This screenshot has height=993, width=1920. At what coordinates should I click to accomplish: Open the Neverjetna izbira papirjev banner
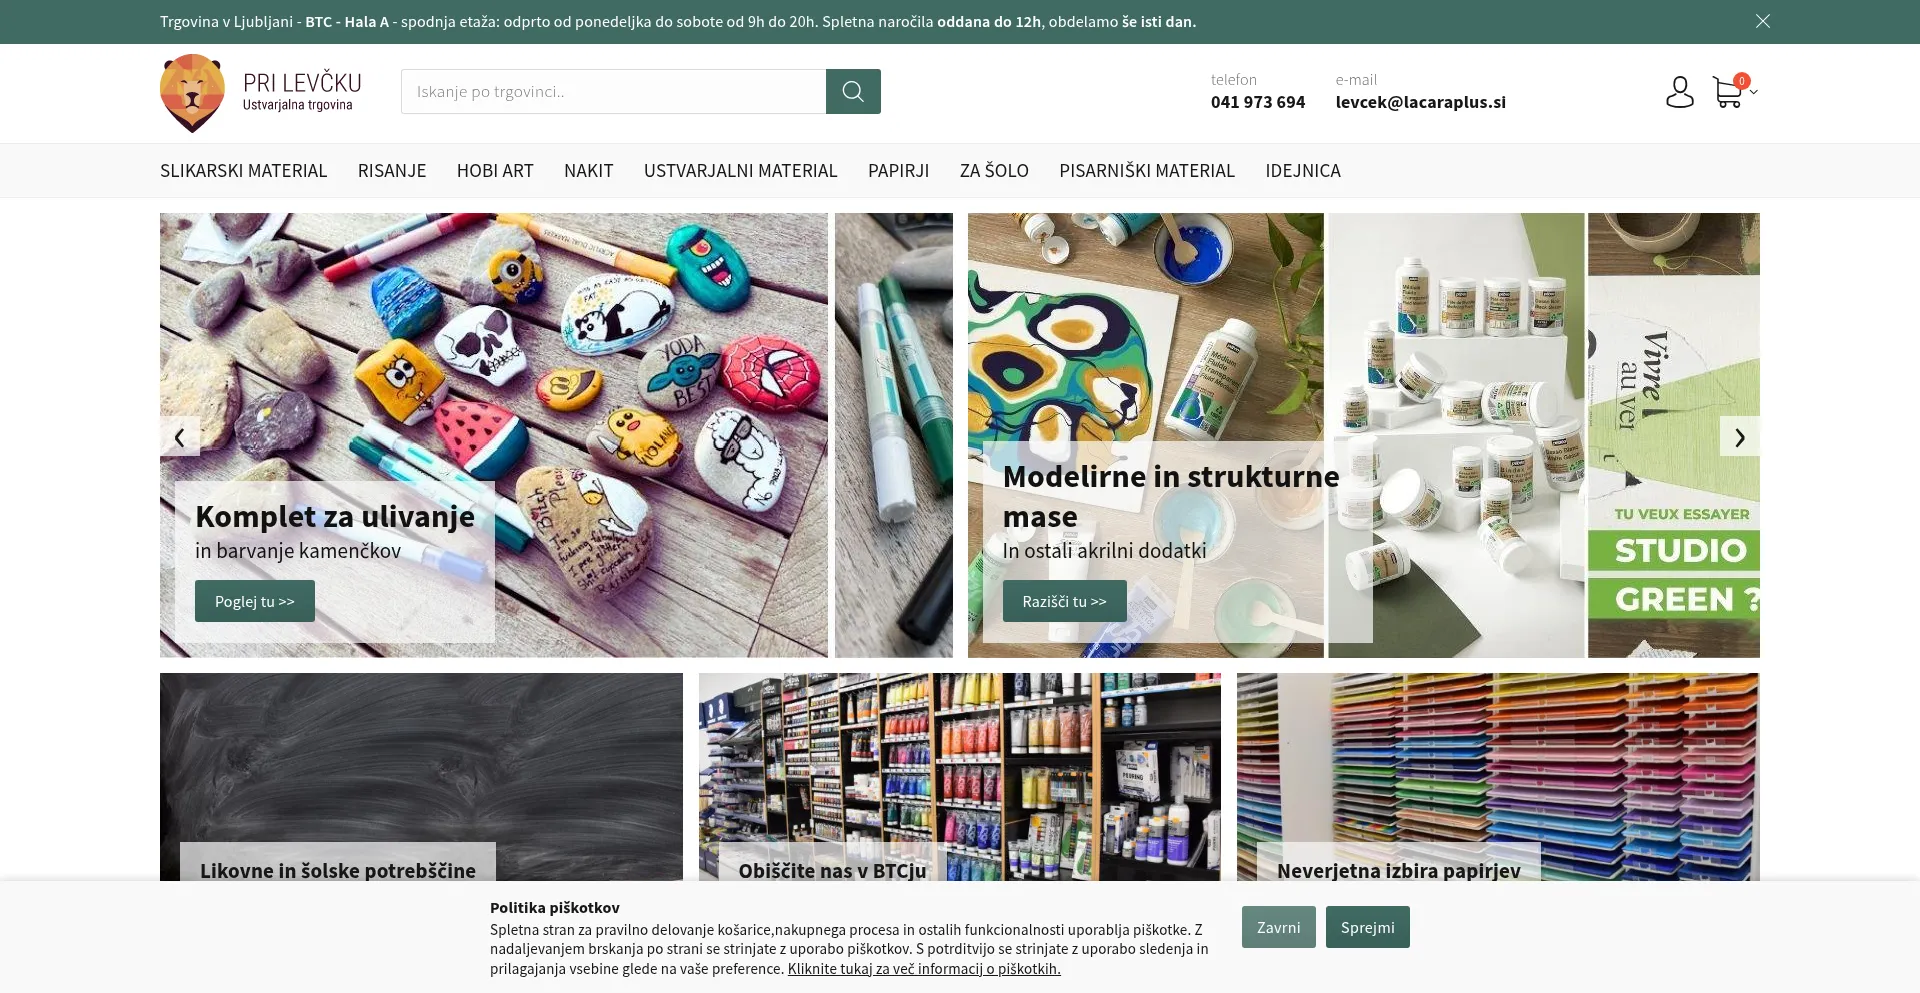1498,777
